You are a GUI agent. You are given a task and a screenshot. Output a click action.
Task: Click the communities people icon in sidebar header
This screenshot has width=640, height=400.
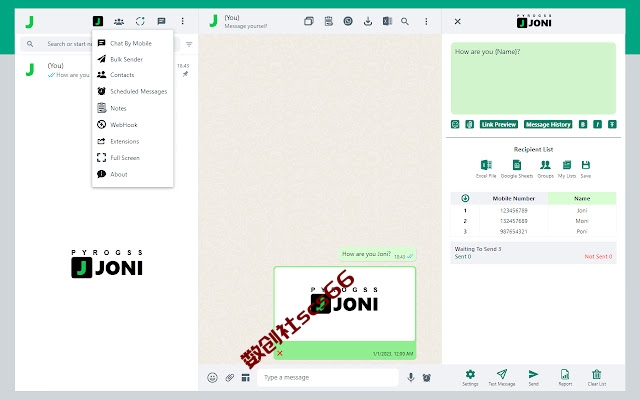119,22
